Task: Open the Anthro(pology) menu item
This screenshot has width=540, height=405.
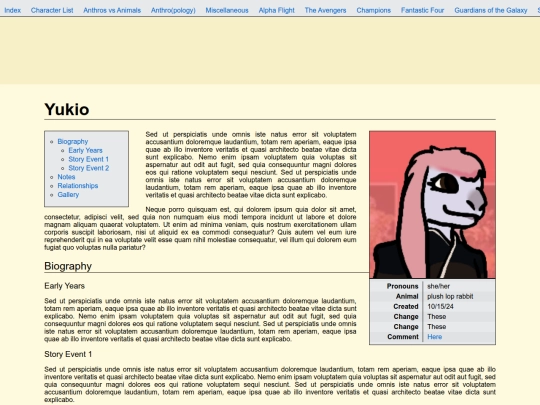Action: 173,10
